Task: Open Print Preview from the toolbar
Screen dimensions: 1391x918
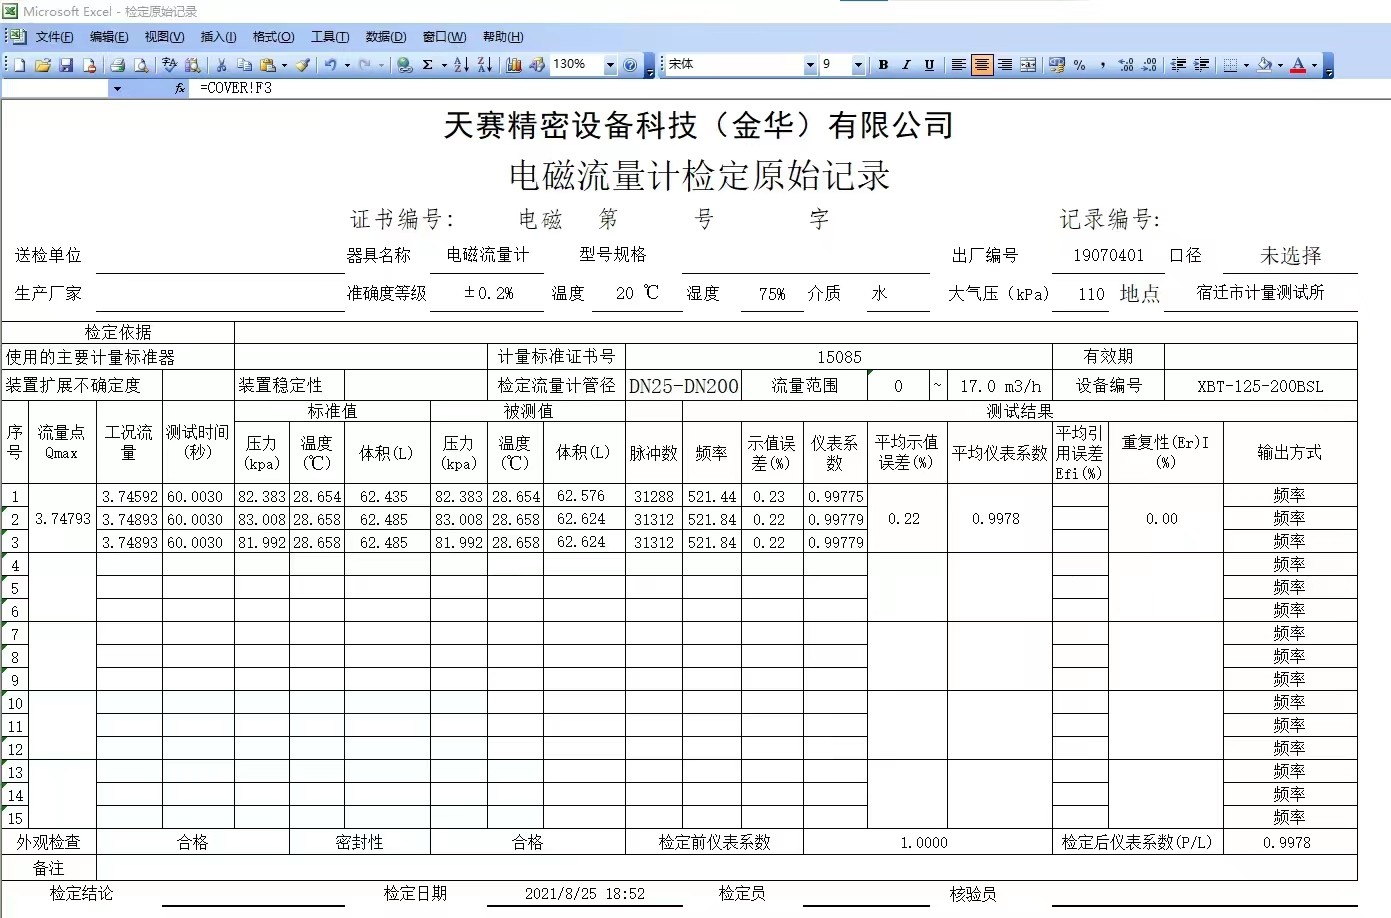Action: tap(141, 65)
